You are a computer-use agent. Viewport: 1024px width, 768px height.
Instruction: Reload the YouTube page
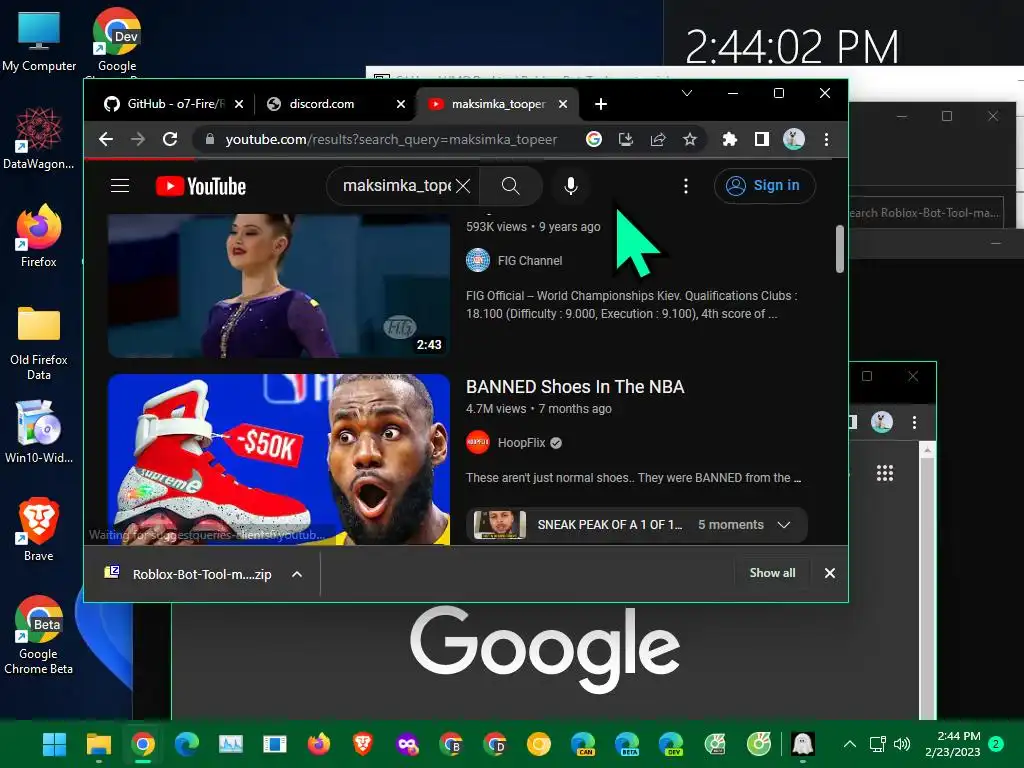(x=170, y=139)
